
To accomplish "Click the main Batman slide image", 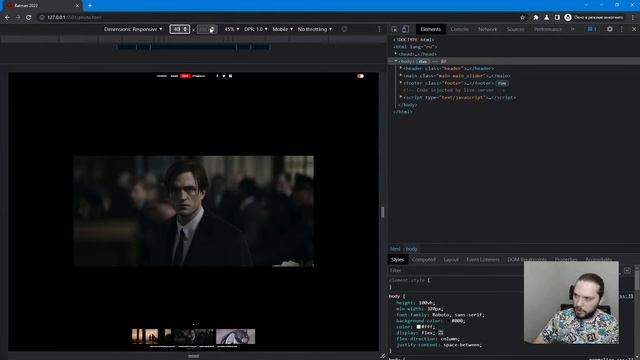I will point(193,211).
